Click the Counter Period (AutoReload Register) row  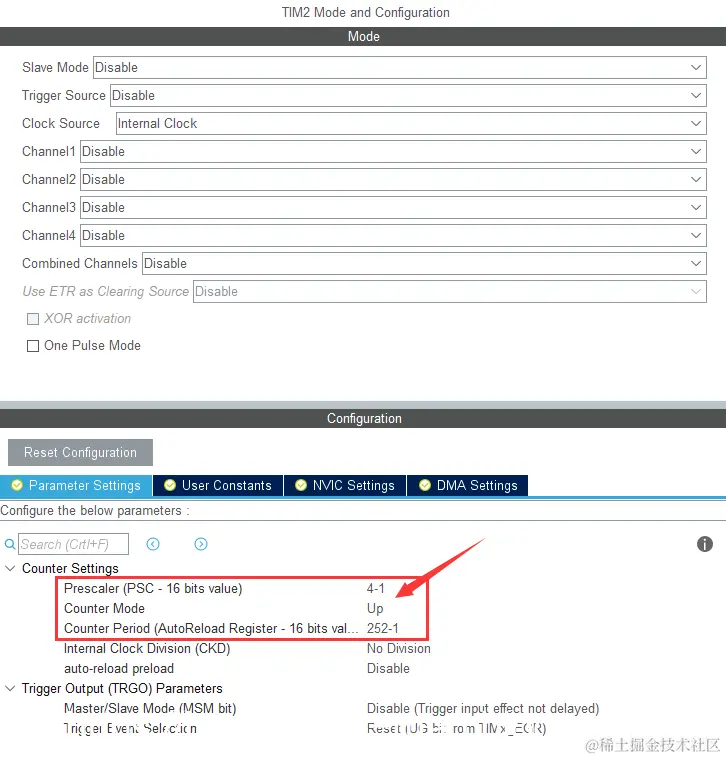(211, 628)
